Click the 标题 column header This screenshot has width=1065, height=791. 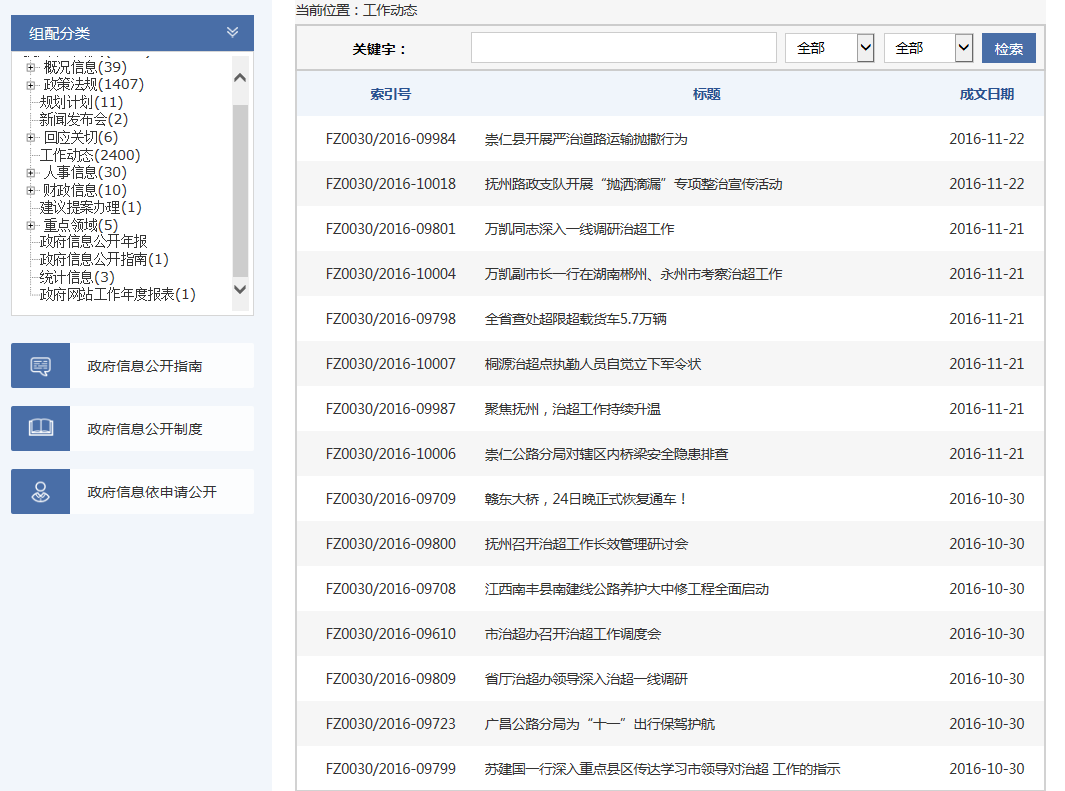(x=706, y=94)
